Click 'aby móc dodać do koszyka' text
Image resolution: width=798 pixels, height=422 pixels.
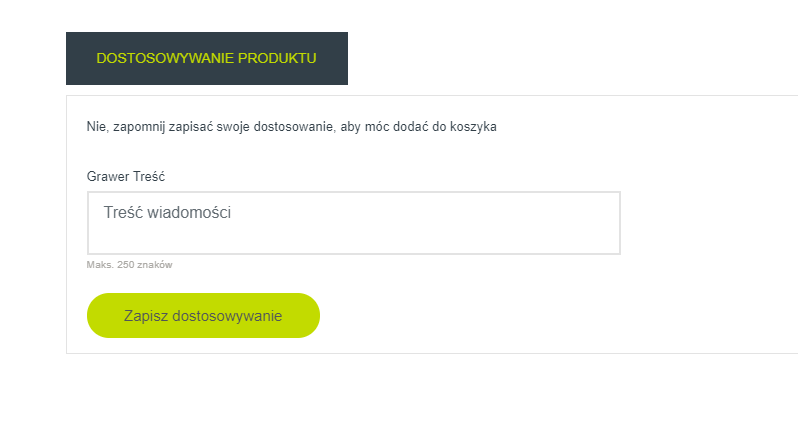pos(418,127)
